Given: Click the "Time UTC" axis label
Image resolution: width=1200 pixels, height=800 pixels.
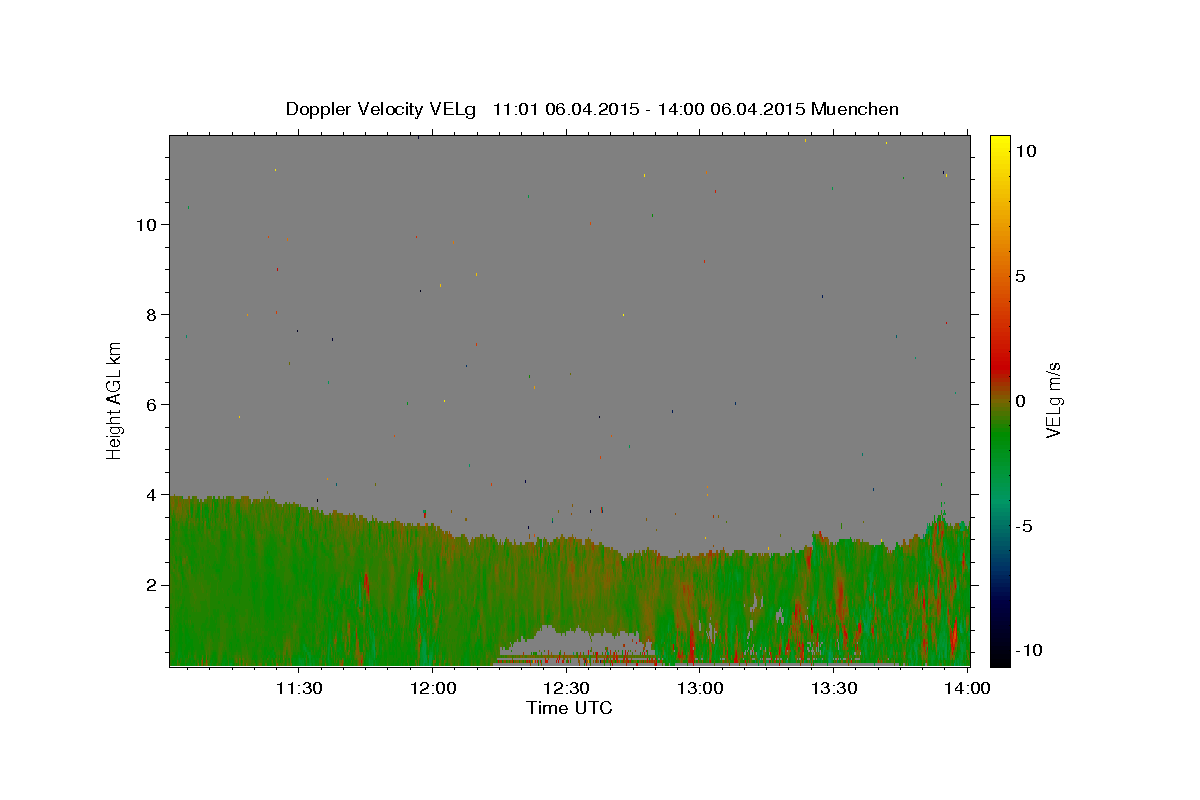Looking at the screenshot, I should click(569, 708).
